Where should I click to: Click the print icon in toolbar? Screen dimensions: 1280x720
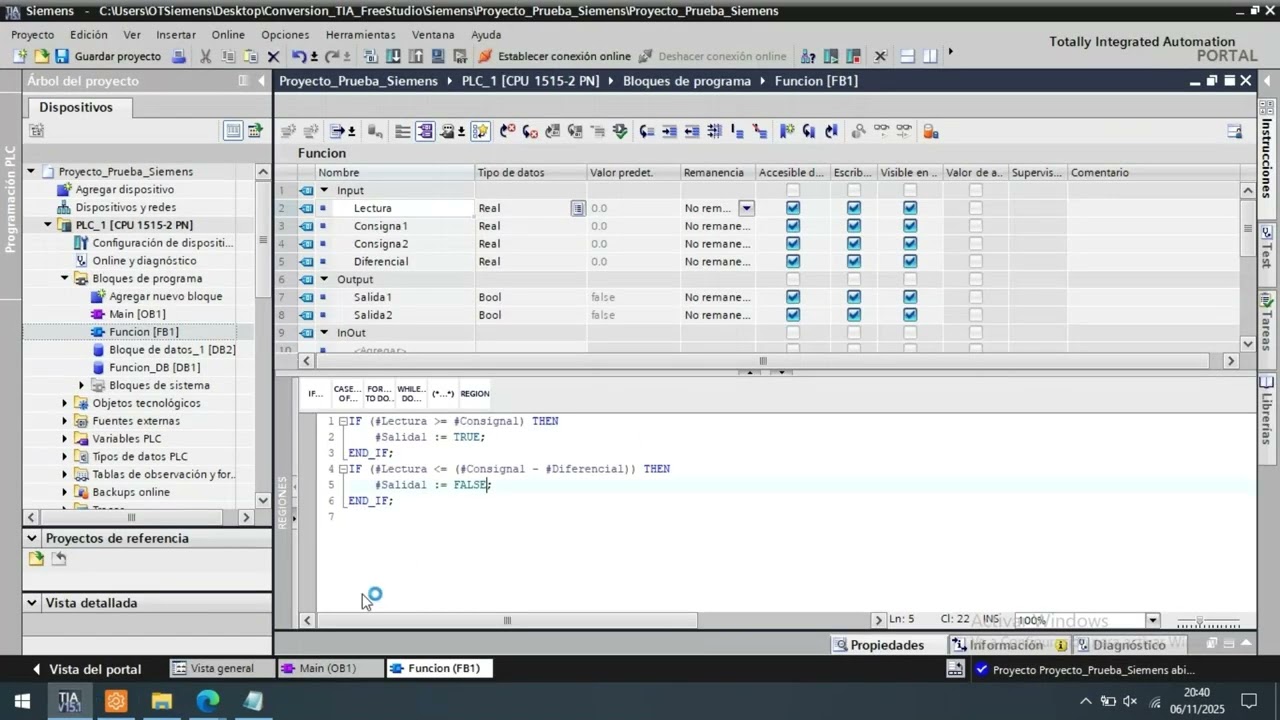(178, 56)
